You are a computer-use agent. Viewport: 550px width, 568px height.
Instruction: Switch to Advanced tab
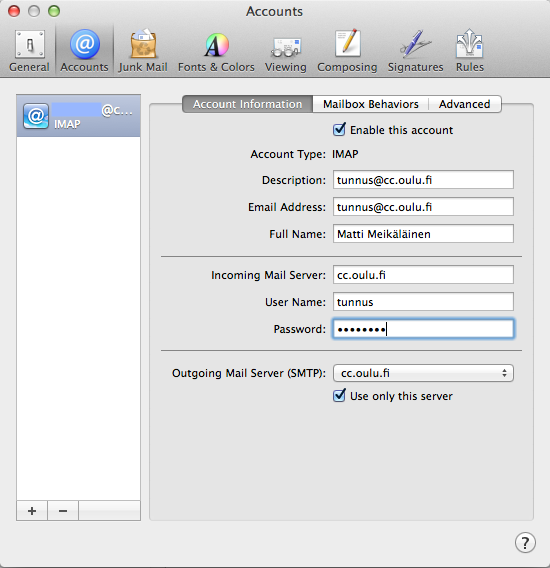pyautogui.click(x=464, y=104)
